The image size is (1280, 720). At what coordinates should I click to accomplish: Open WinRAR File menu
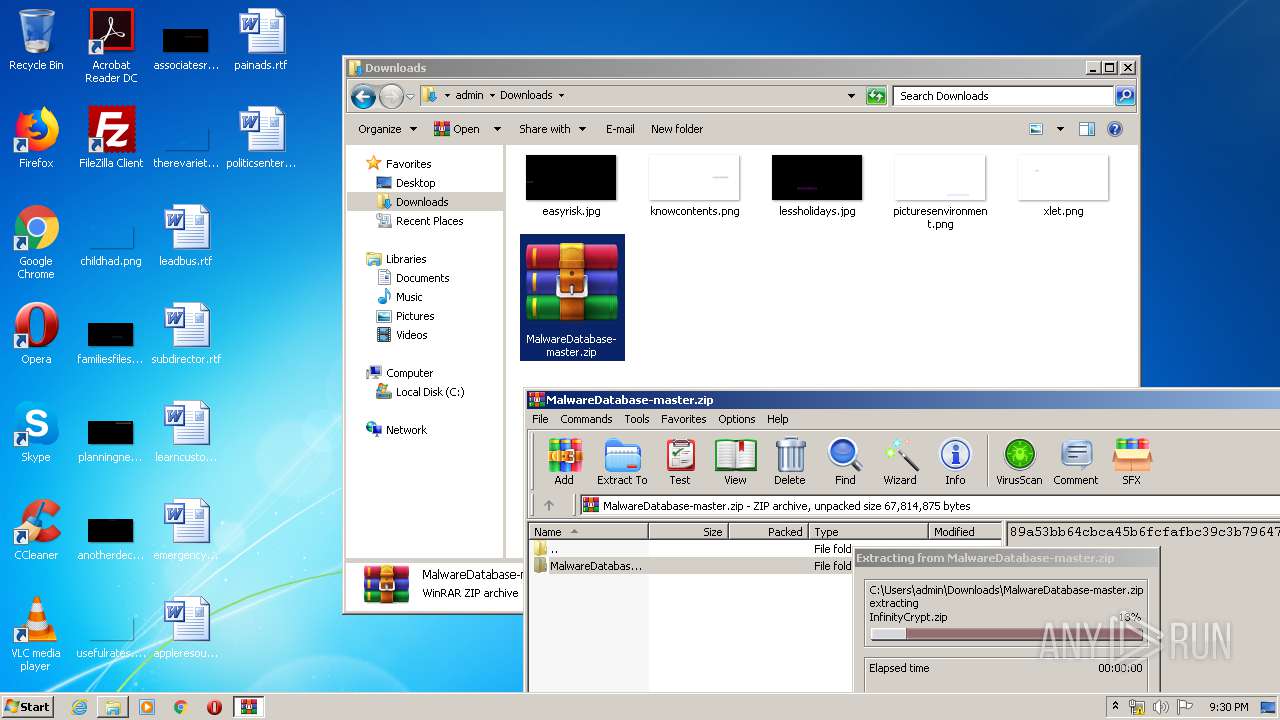click(540, 419)
